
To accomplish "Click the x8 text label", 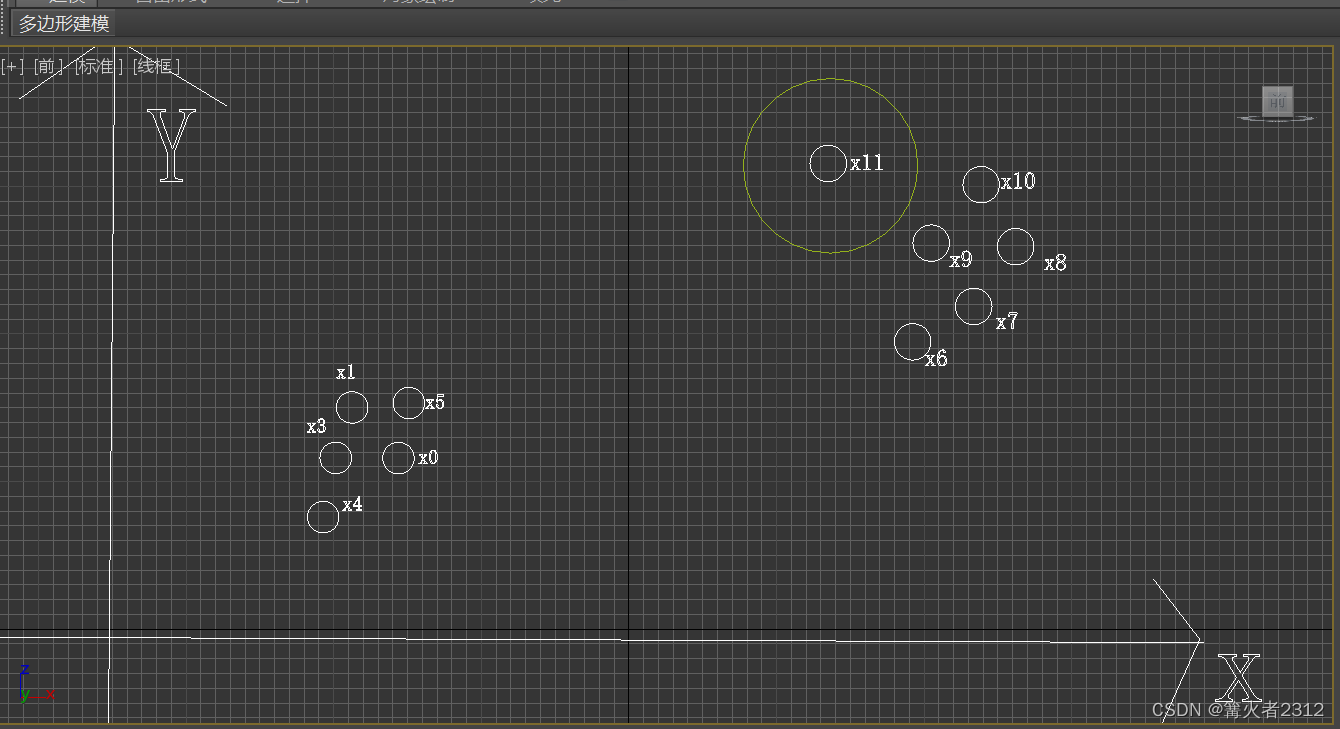I will [x=1055, y=263].
